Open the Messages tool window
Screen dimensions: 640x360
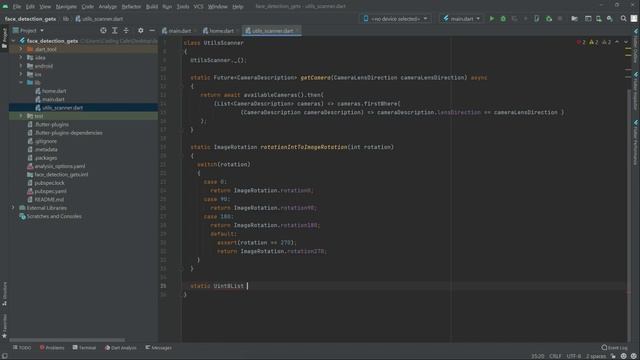click(x=158, y=348)
